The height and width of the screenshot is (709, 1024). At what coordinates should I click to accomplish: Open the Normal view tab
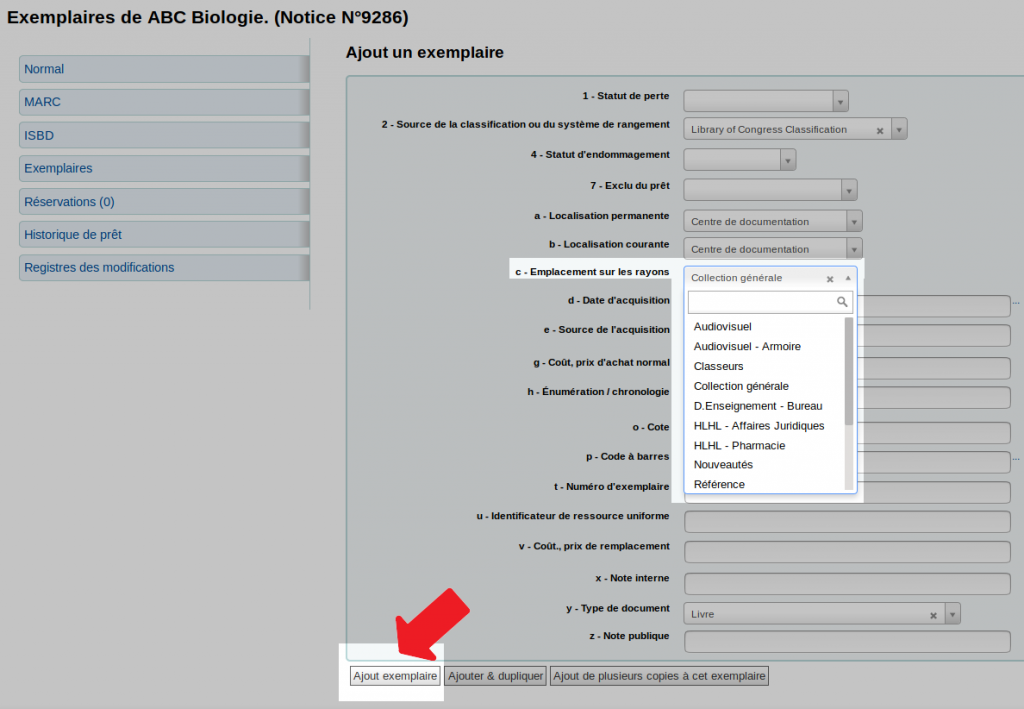coord(164,69)
